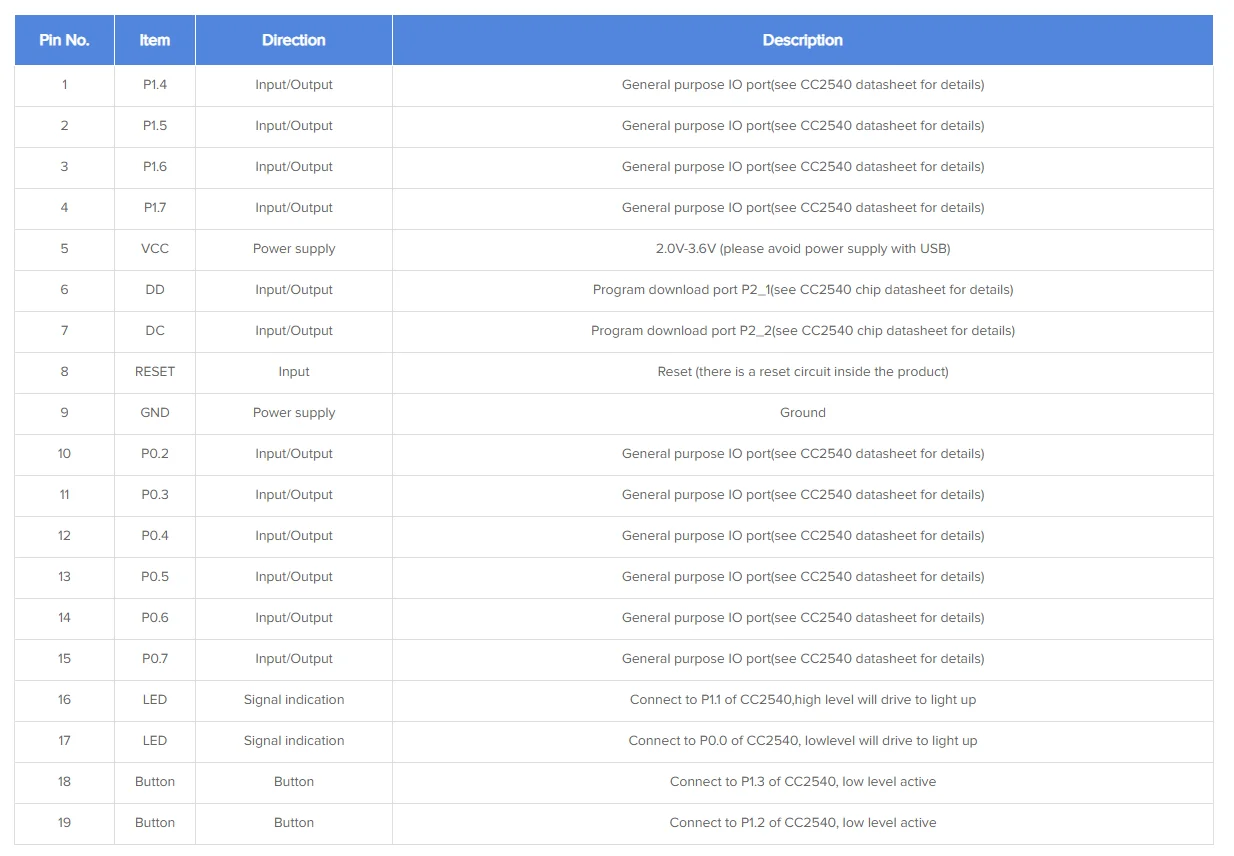Click the Button direction cell in row 18
The height and width of the screenshot is (856, 1234).
tap(294, 782)
